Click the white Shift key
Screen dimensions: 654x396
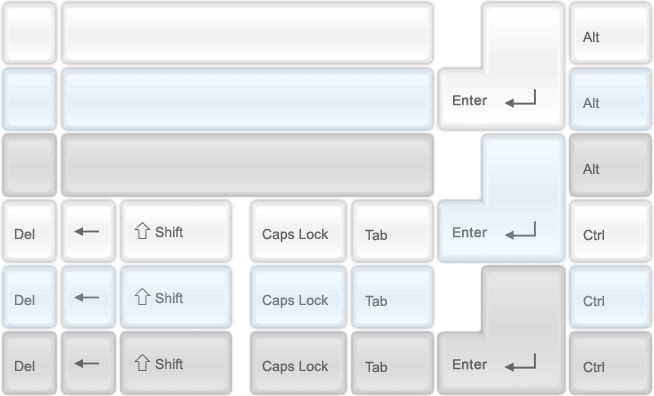click(x=176, y=231)
